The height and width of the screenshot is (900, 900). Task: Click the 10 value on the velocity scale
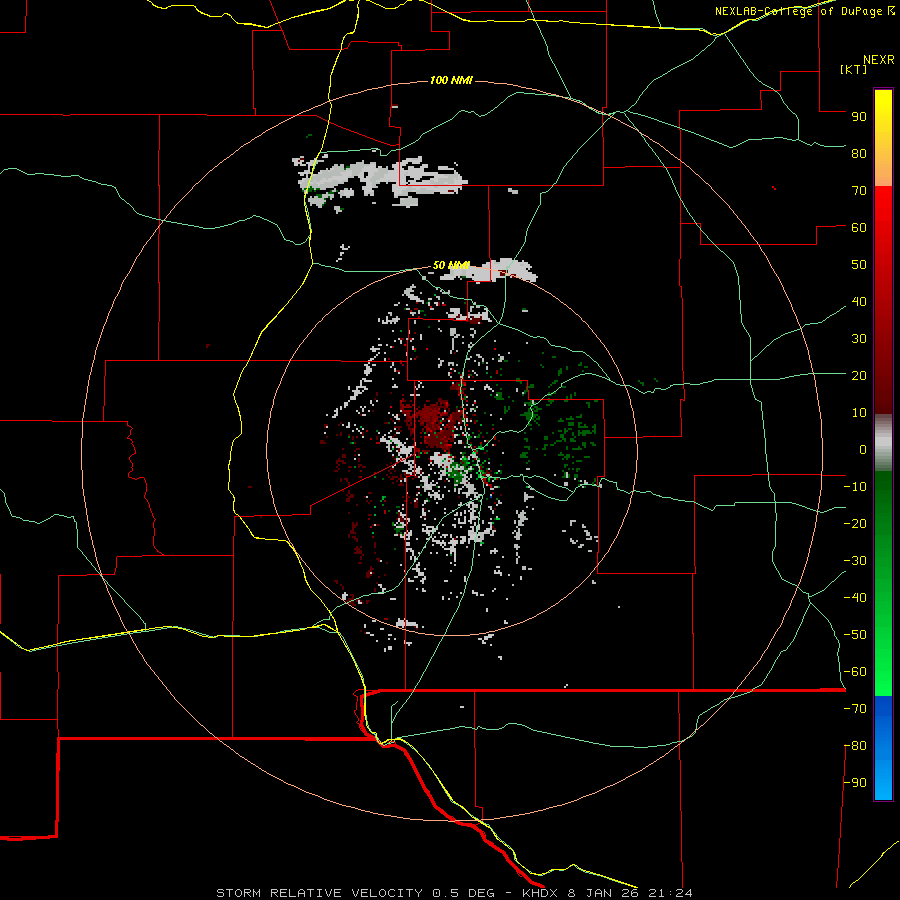pos(859,413)
